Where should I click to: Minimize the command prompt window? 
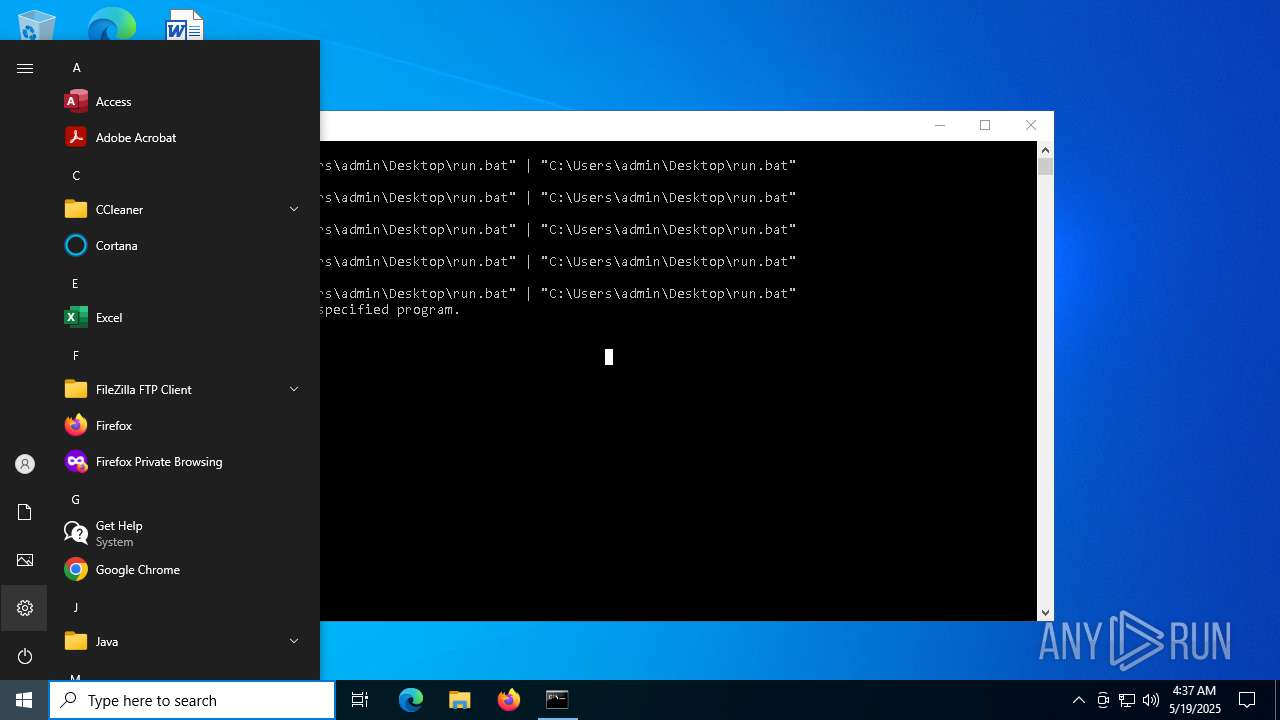click(939, 125)
